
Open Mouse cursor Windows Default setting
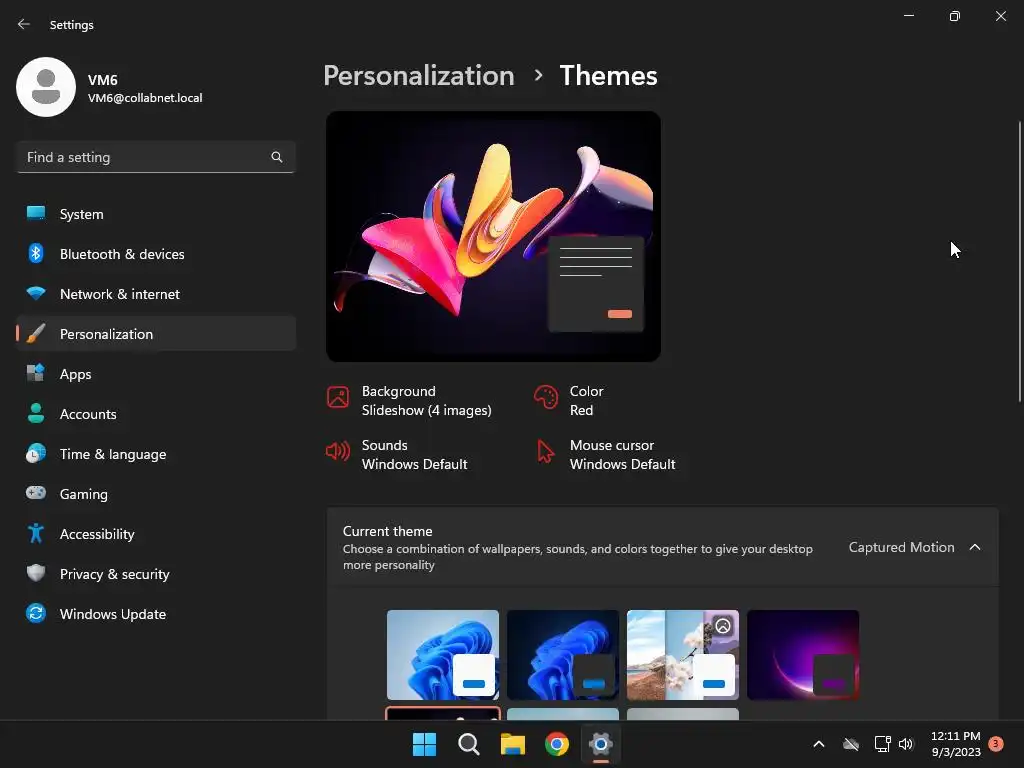605,455
